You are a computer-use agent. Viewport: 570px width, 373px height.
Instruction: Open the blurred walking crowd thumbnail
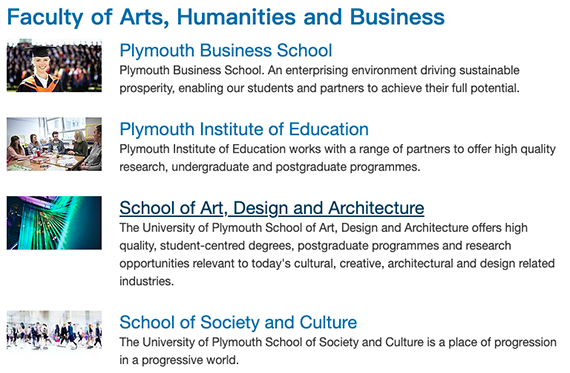54,330
